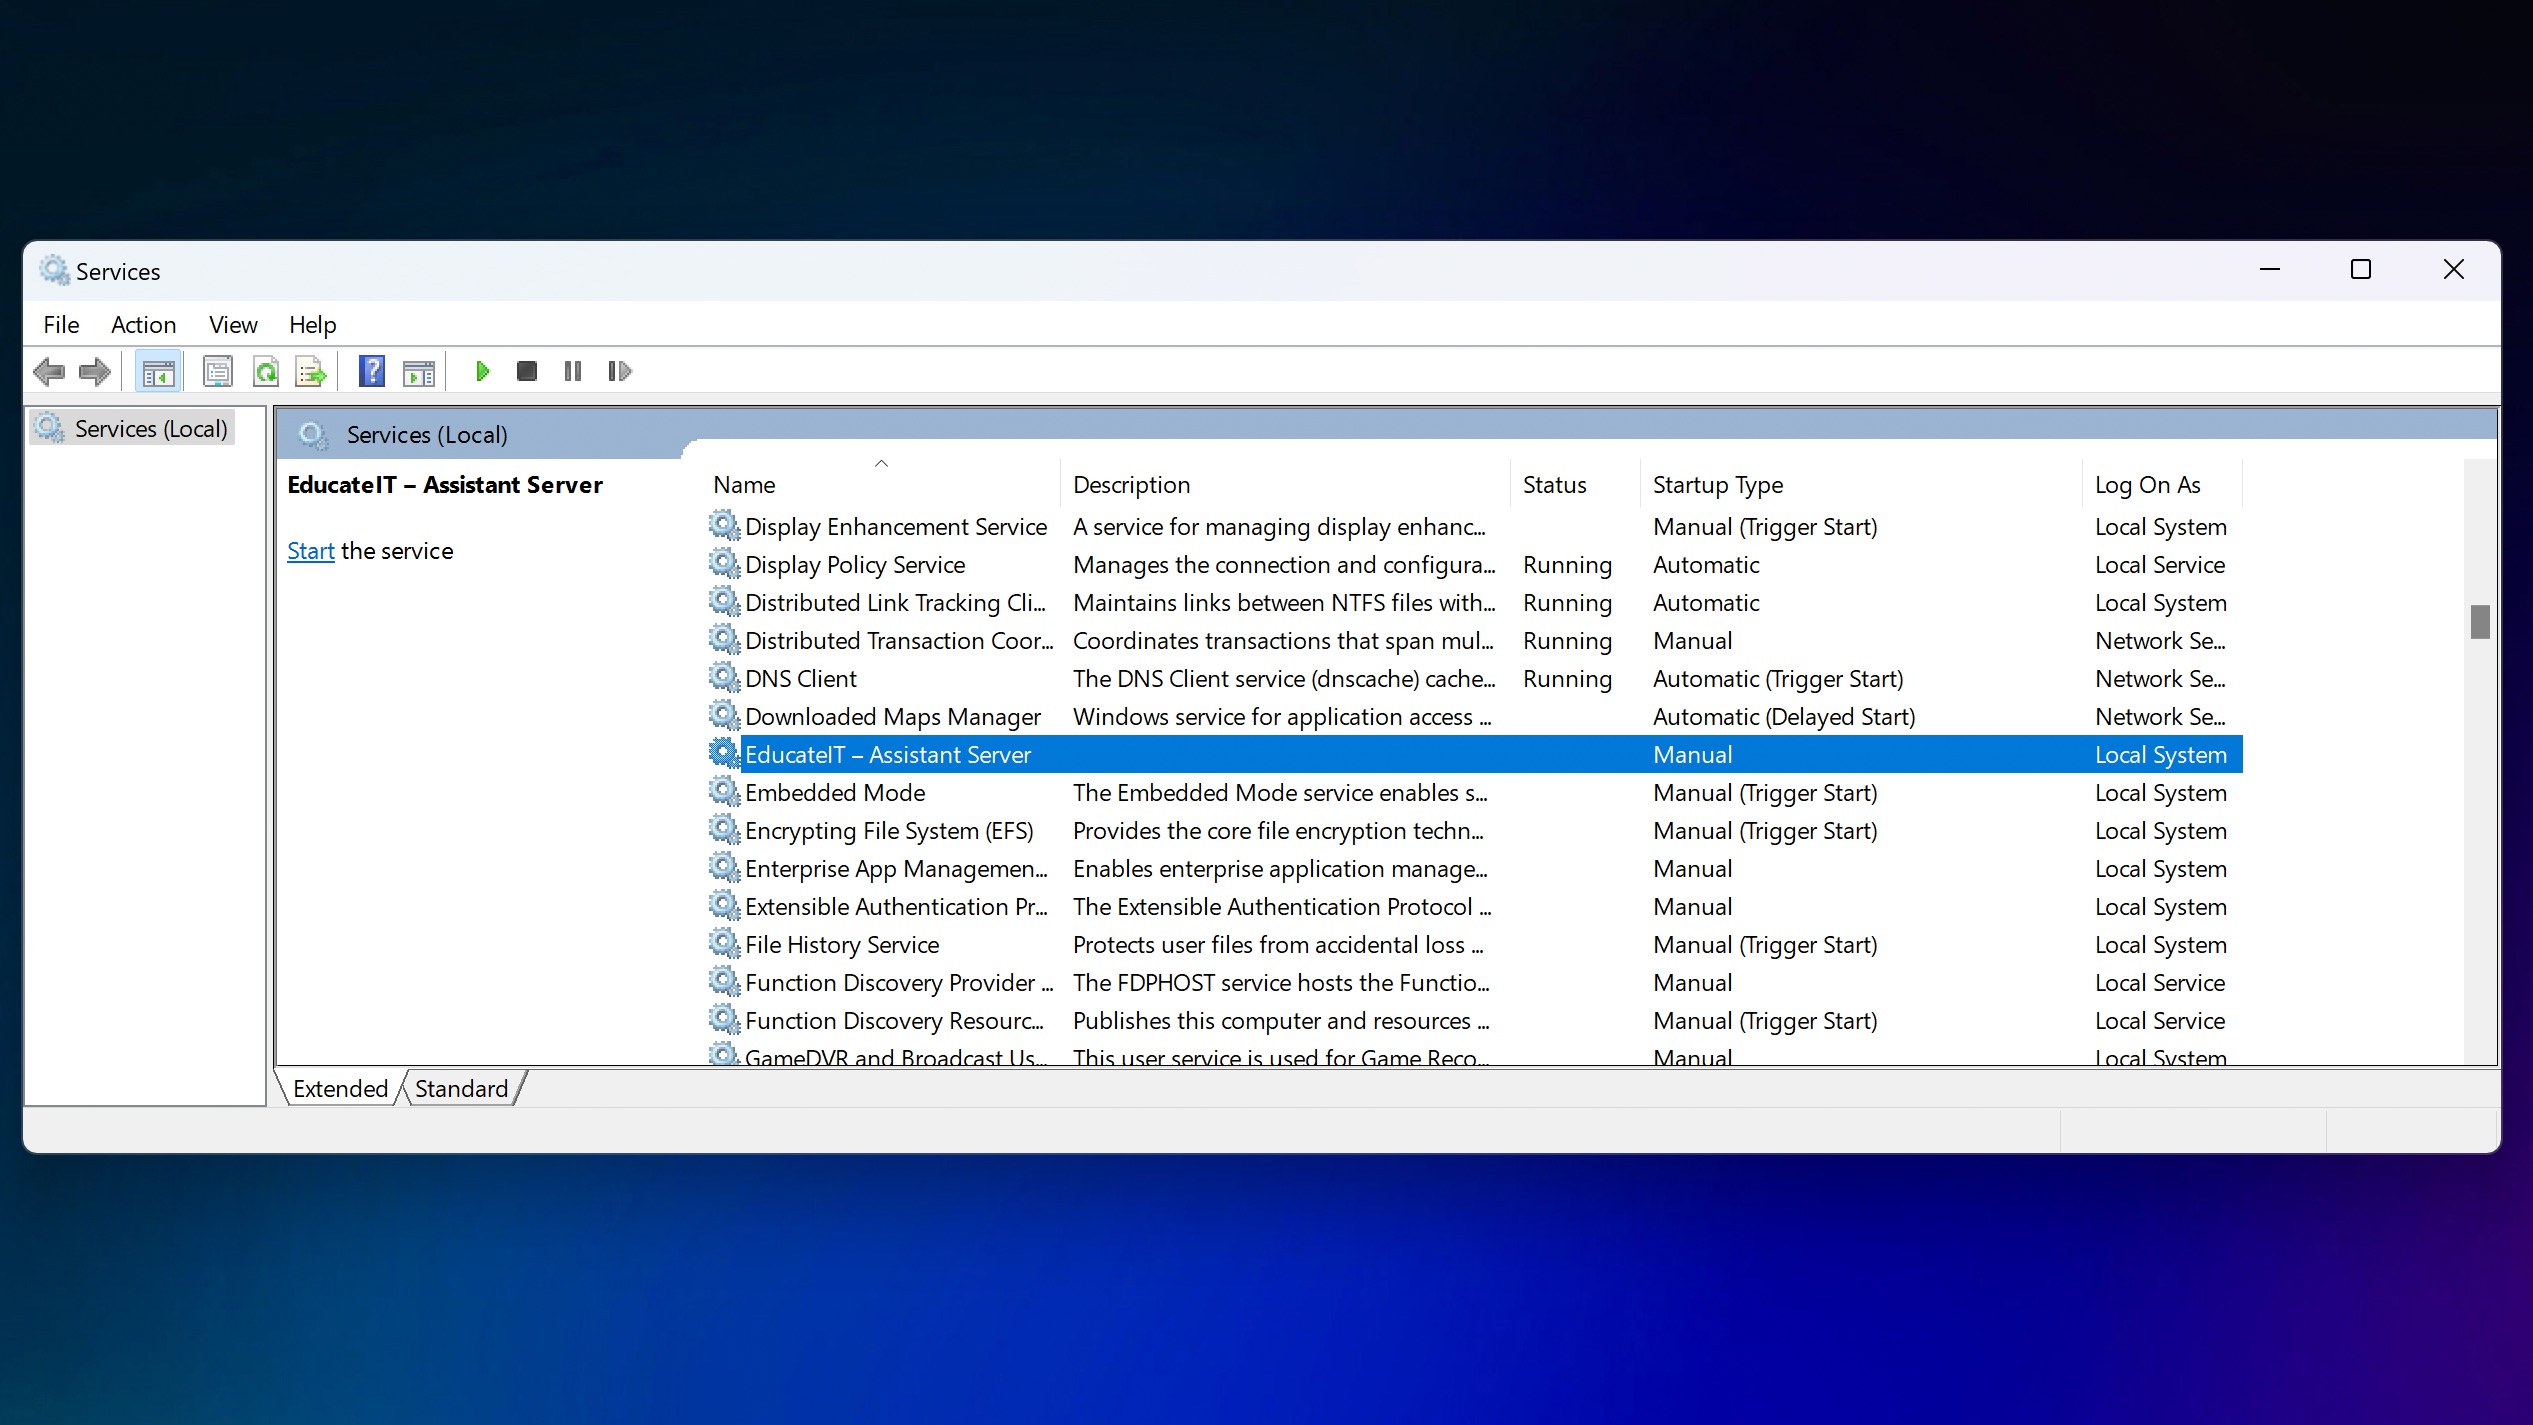Screen dimensions: 2533x1425
Task: Click the Restart Service toolbar icon
Action: pyautogui.click(x=620, y=372)
